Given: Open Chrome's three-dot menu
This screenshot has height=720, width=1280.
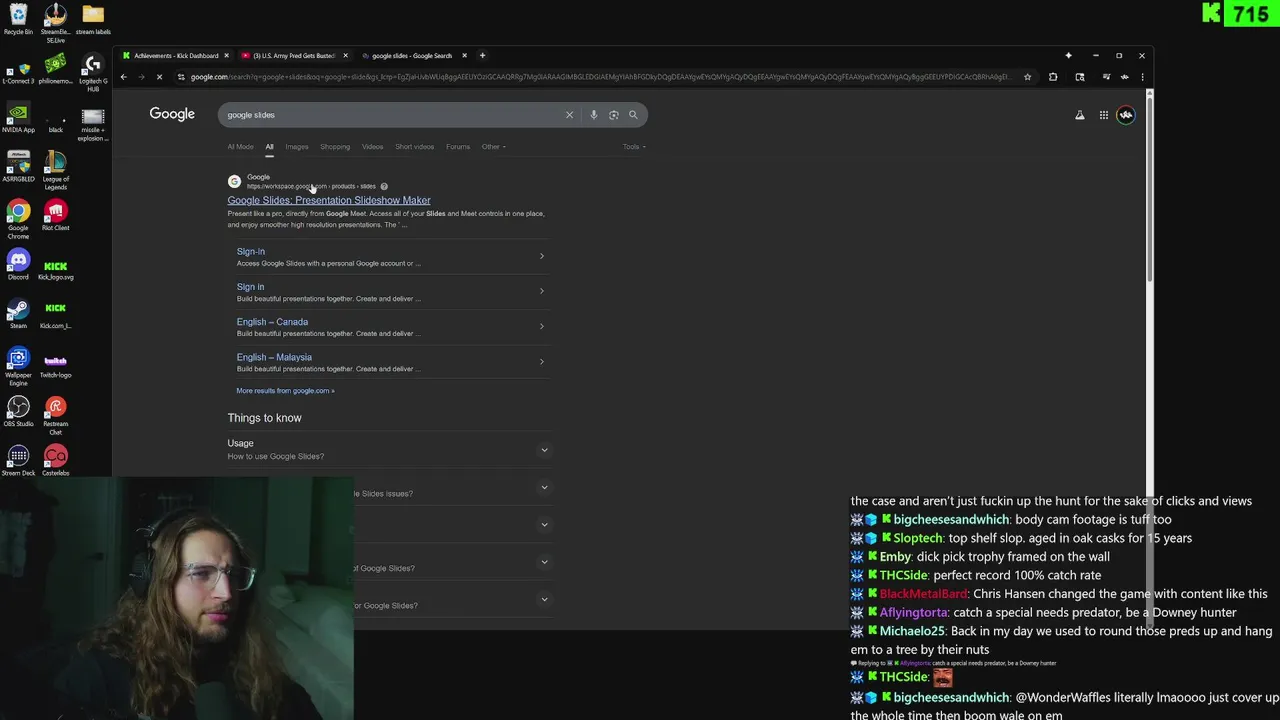Looking at the screenshot, I should pyautogui.click(x=1142, y=77).
